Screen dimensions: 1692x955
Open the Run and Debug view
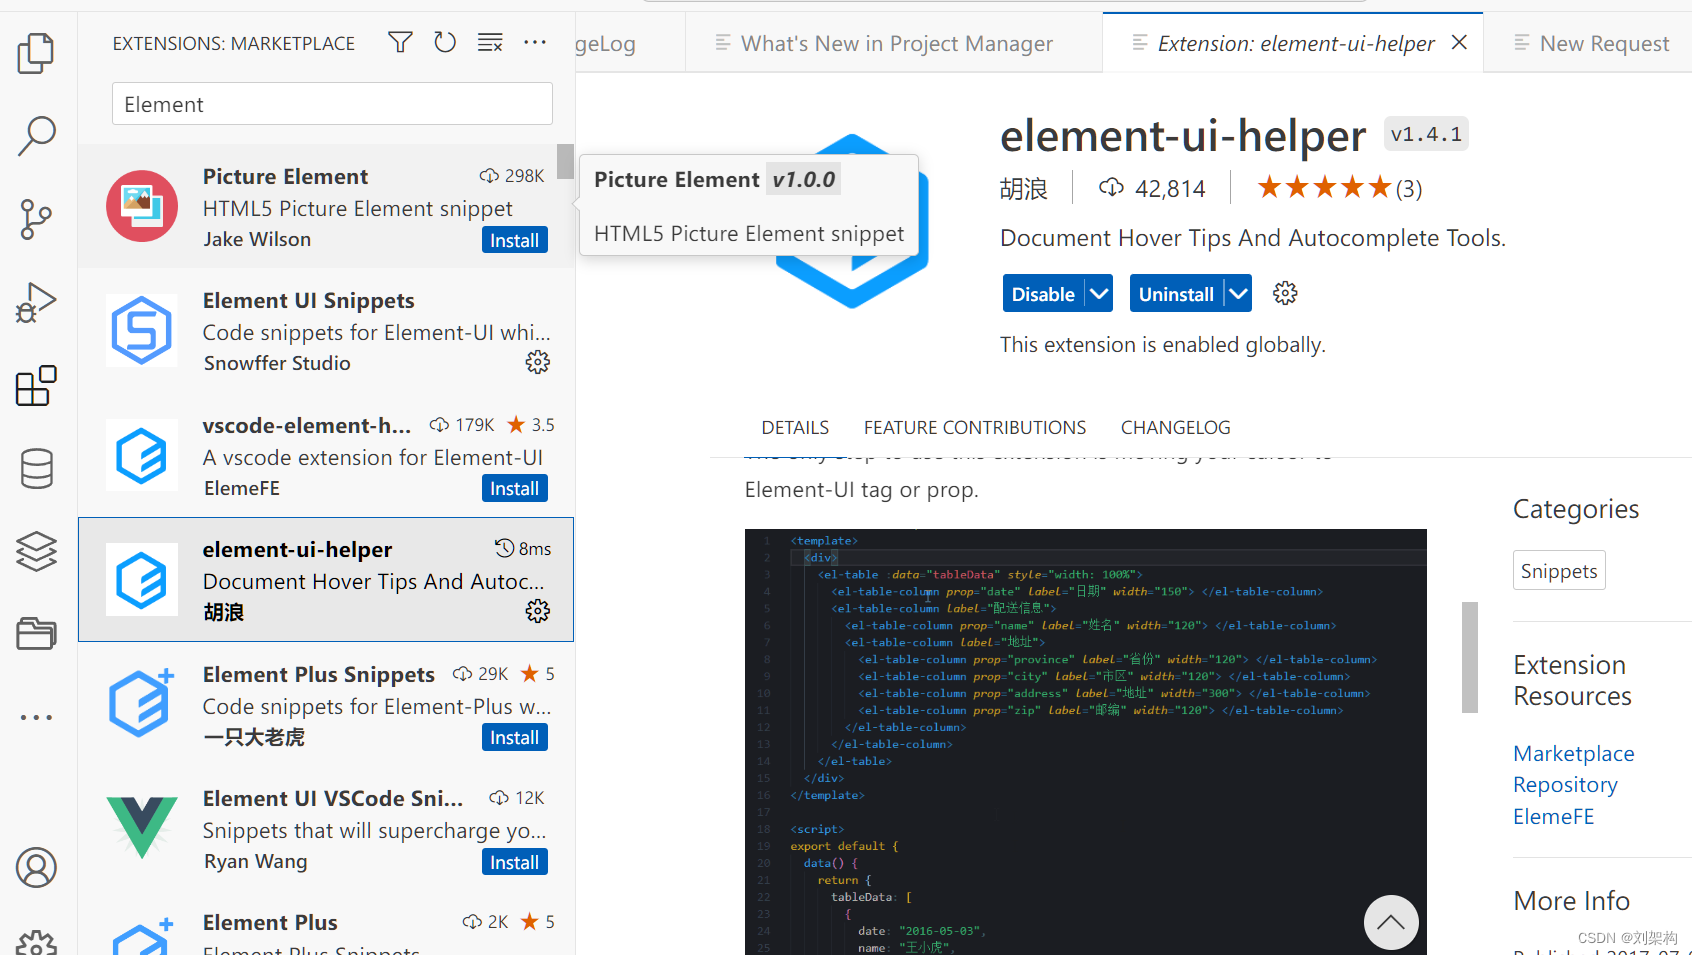pos(36,302)
